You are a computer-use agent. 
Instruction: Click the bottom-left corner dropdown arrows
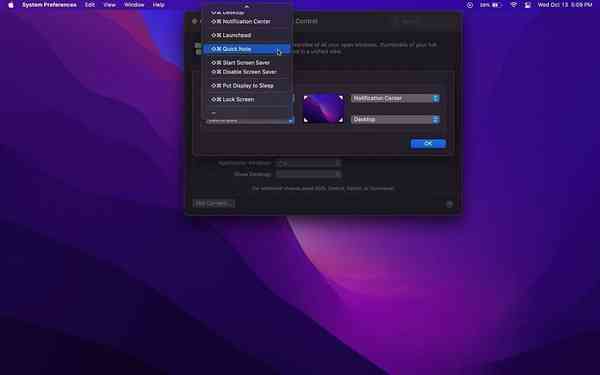tap(291, 121)
